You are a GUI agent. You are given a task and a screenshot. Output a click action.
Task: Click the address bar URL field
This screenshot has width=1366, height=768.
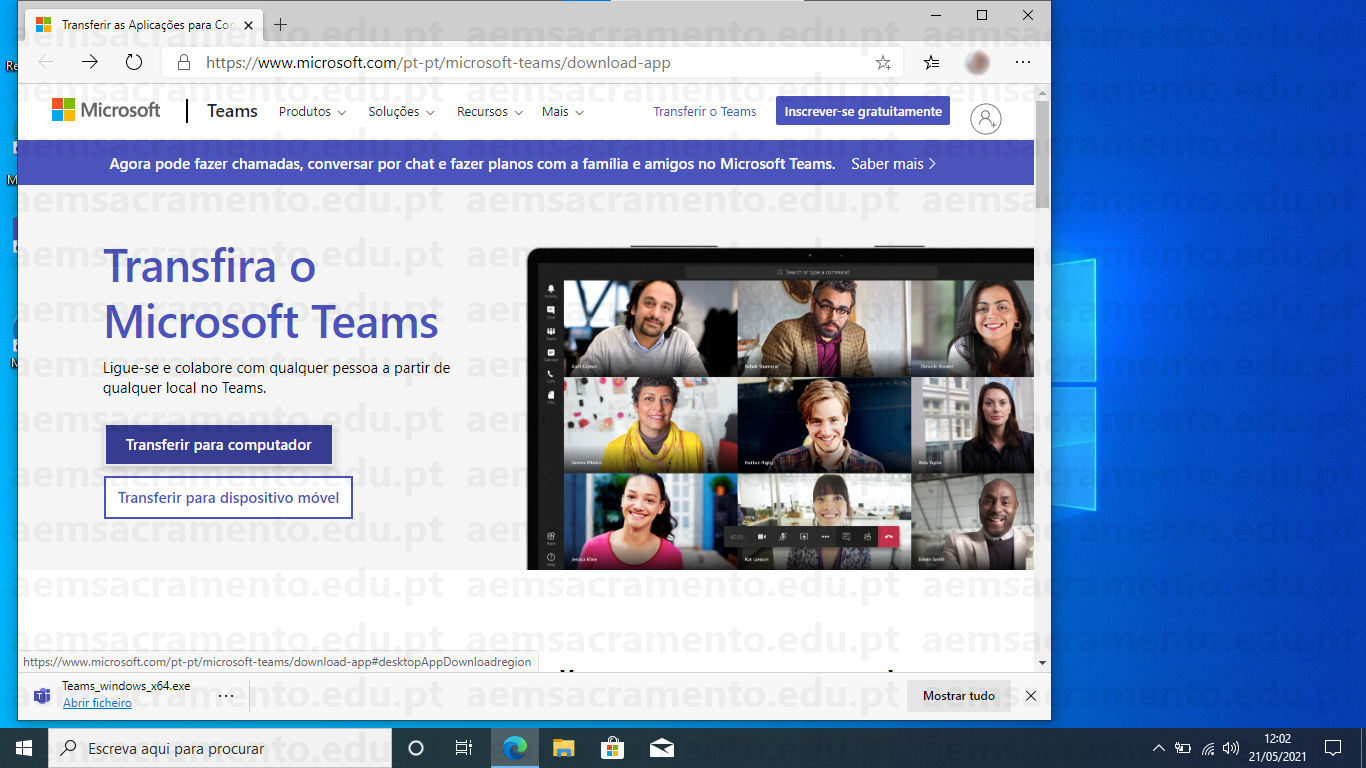[x=520, y=62]
